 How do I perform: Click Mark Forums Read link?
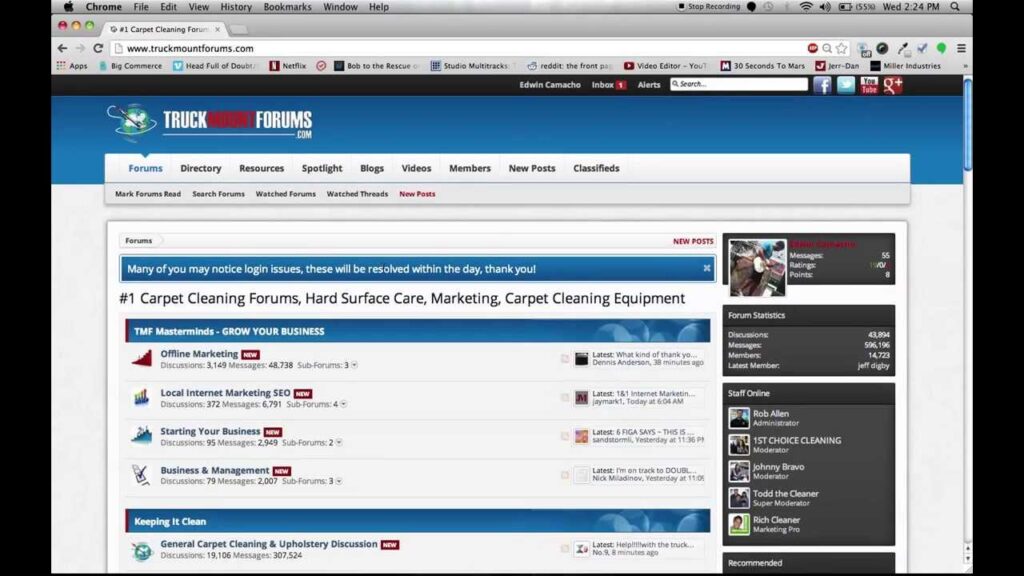[x=148, y=194]
